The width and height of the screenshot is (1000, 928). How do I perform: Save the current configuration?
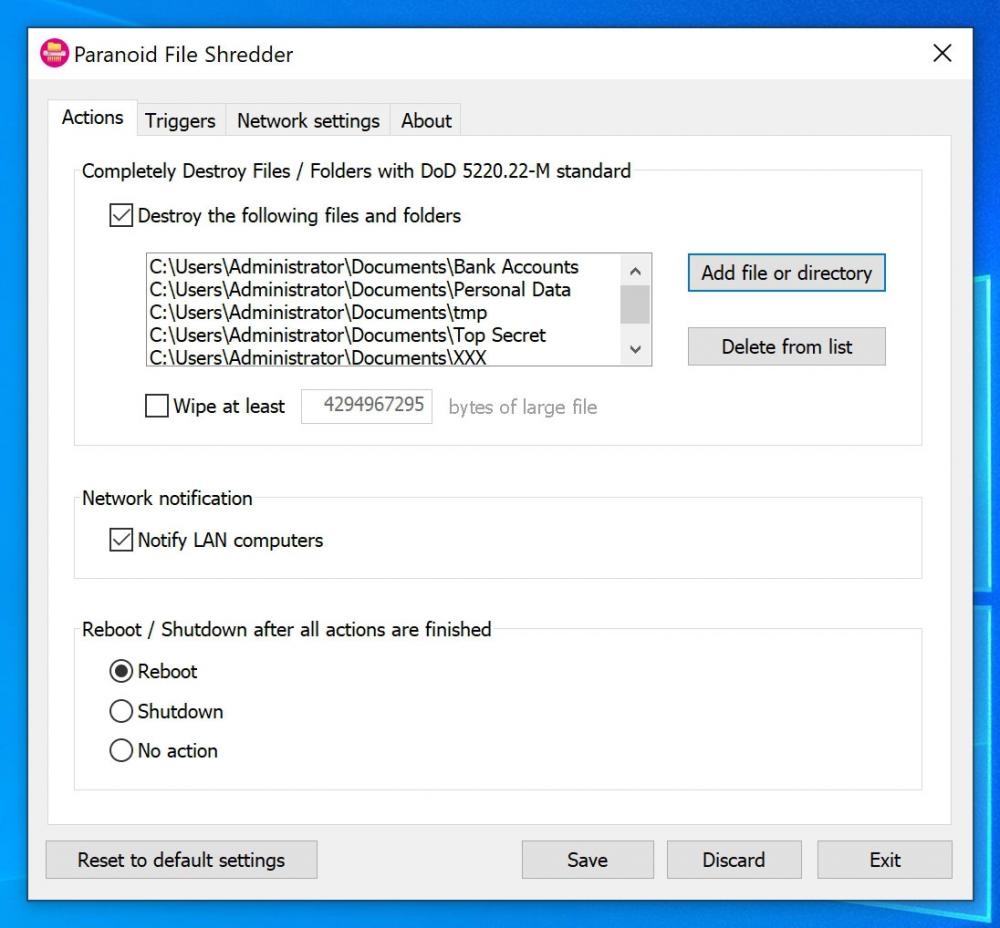point(587,859)
